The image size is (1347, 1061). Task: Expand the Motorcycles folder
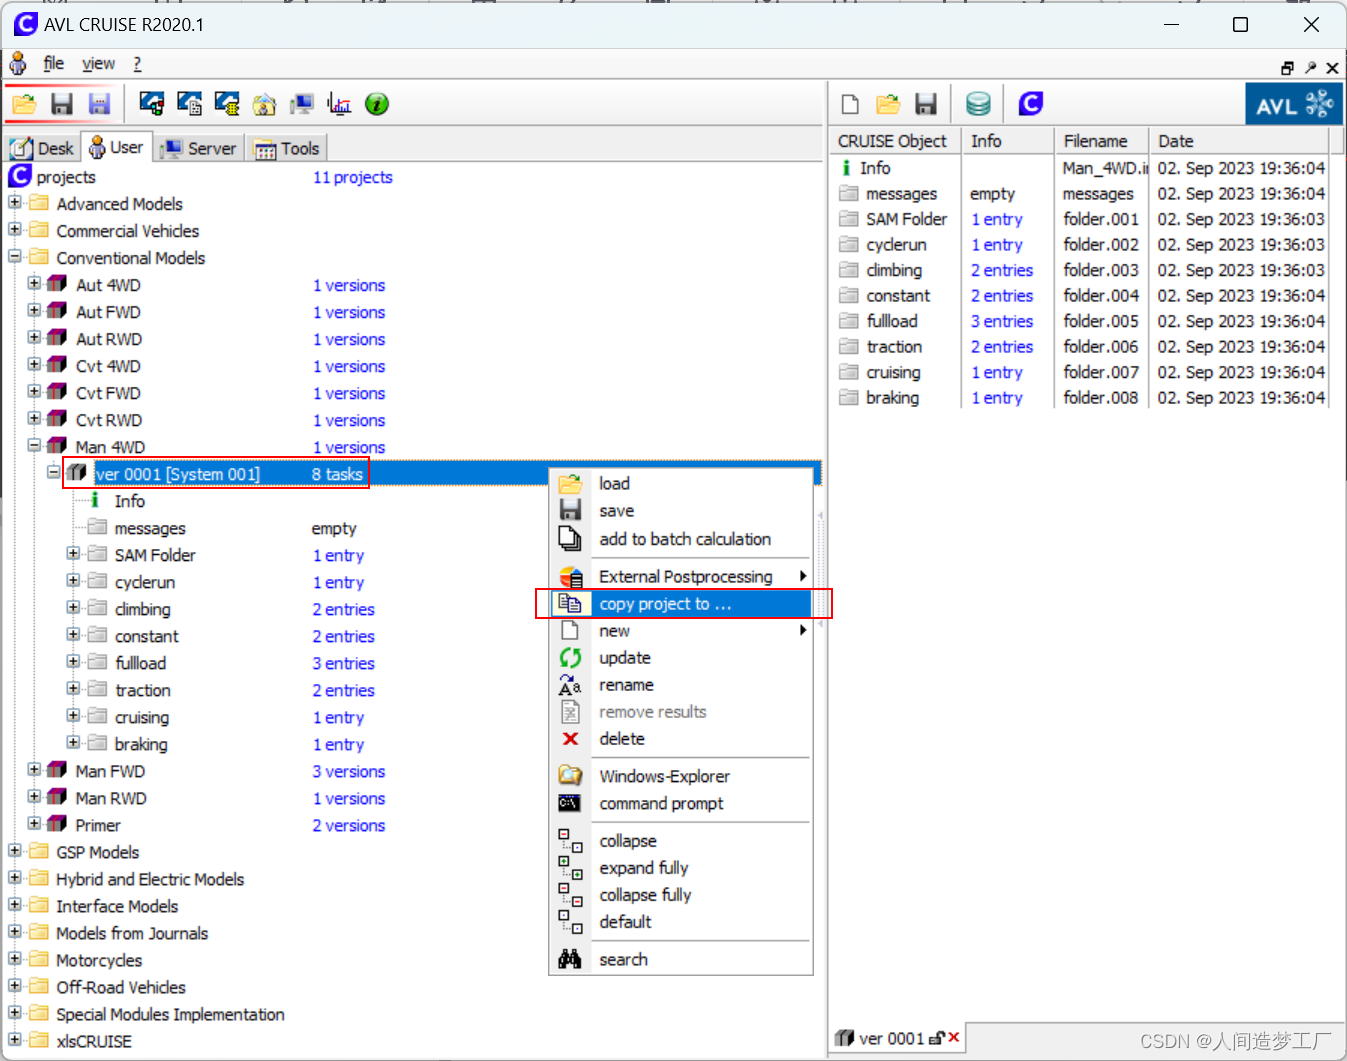tap(14, 959)
